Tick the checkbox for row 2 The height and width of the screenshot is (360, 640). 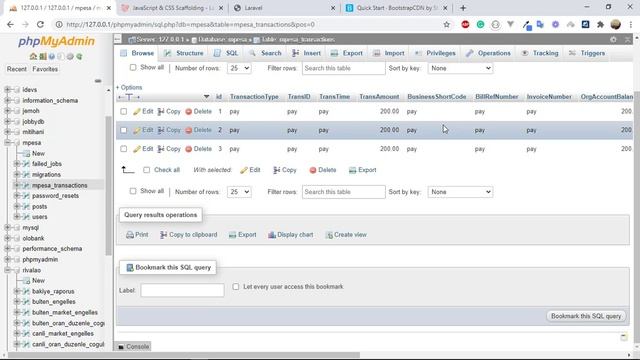tap(124, 130)
